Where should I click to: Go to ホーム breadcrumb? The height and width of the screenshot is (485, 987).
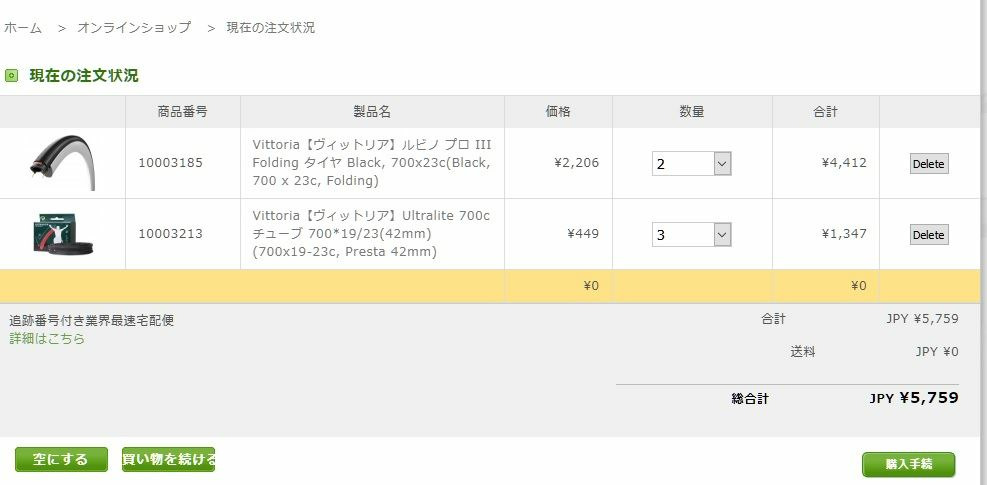click(x=23, y=28)
